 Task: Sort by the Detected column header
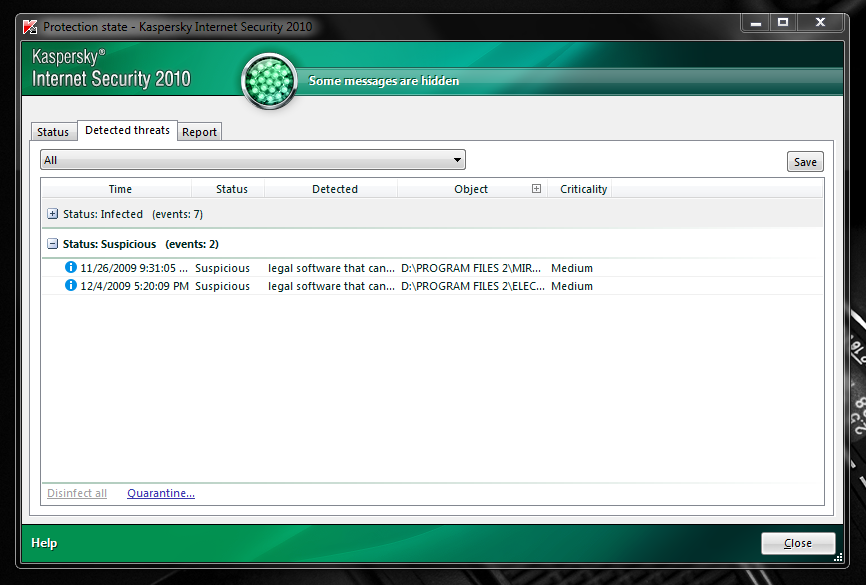tap(331, 189)
